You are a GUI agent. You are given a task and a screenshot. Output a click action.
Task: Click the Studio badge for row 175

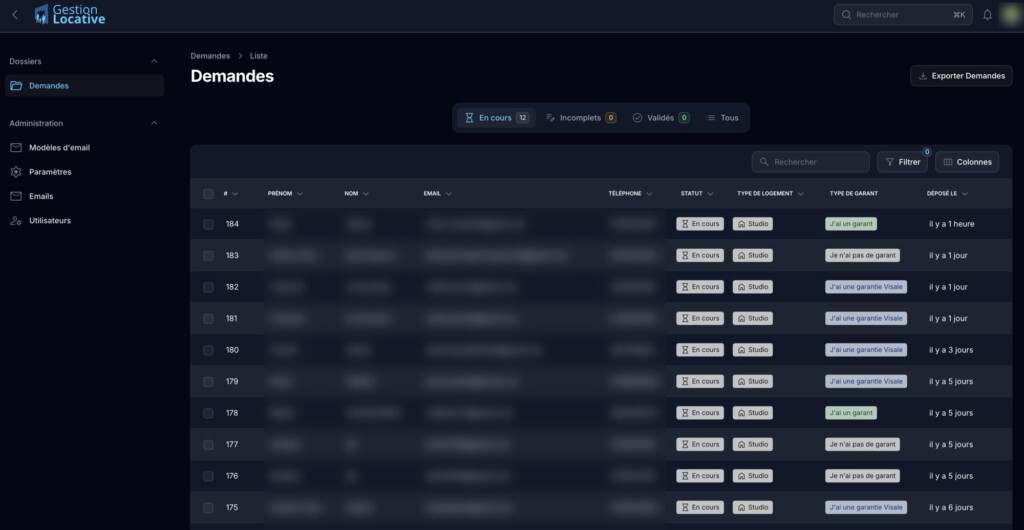(752, 507)
